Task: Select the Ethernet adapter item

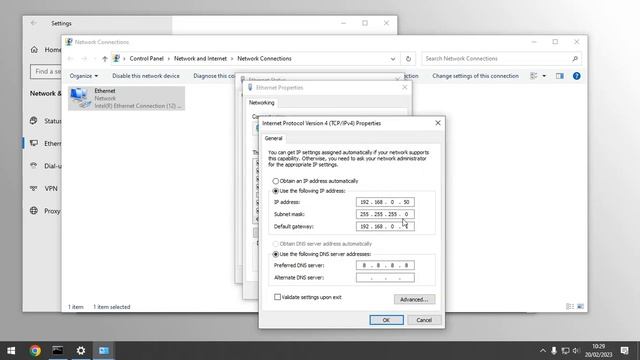Action: click(x=127, y=98)
